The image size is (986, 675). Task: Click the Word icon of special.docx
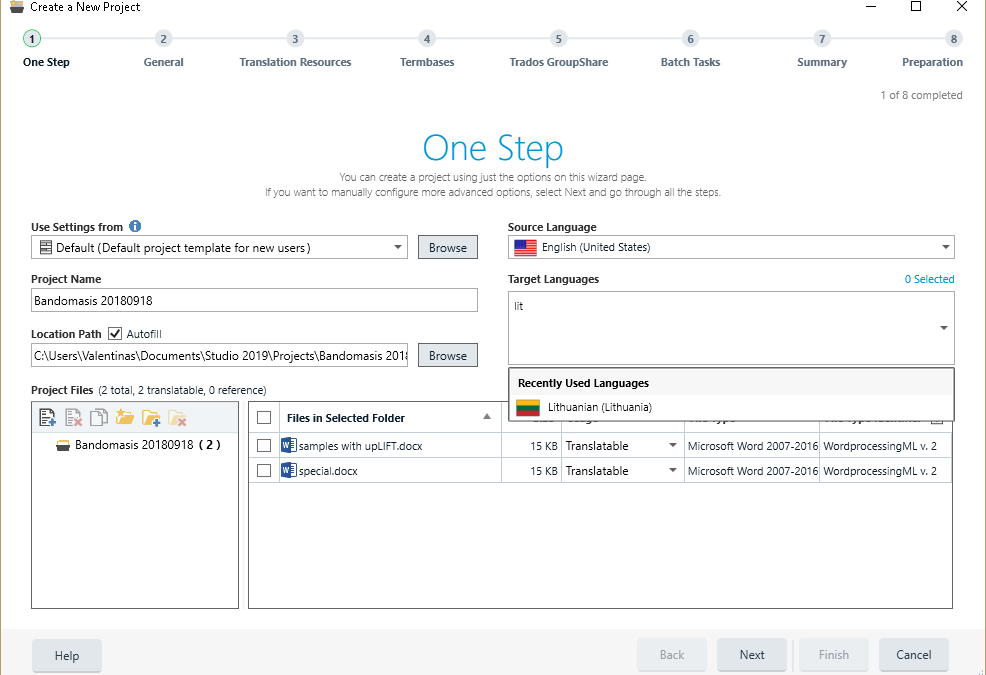pos(289,470)
